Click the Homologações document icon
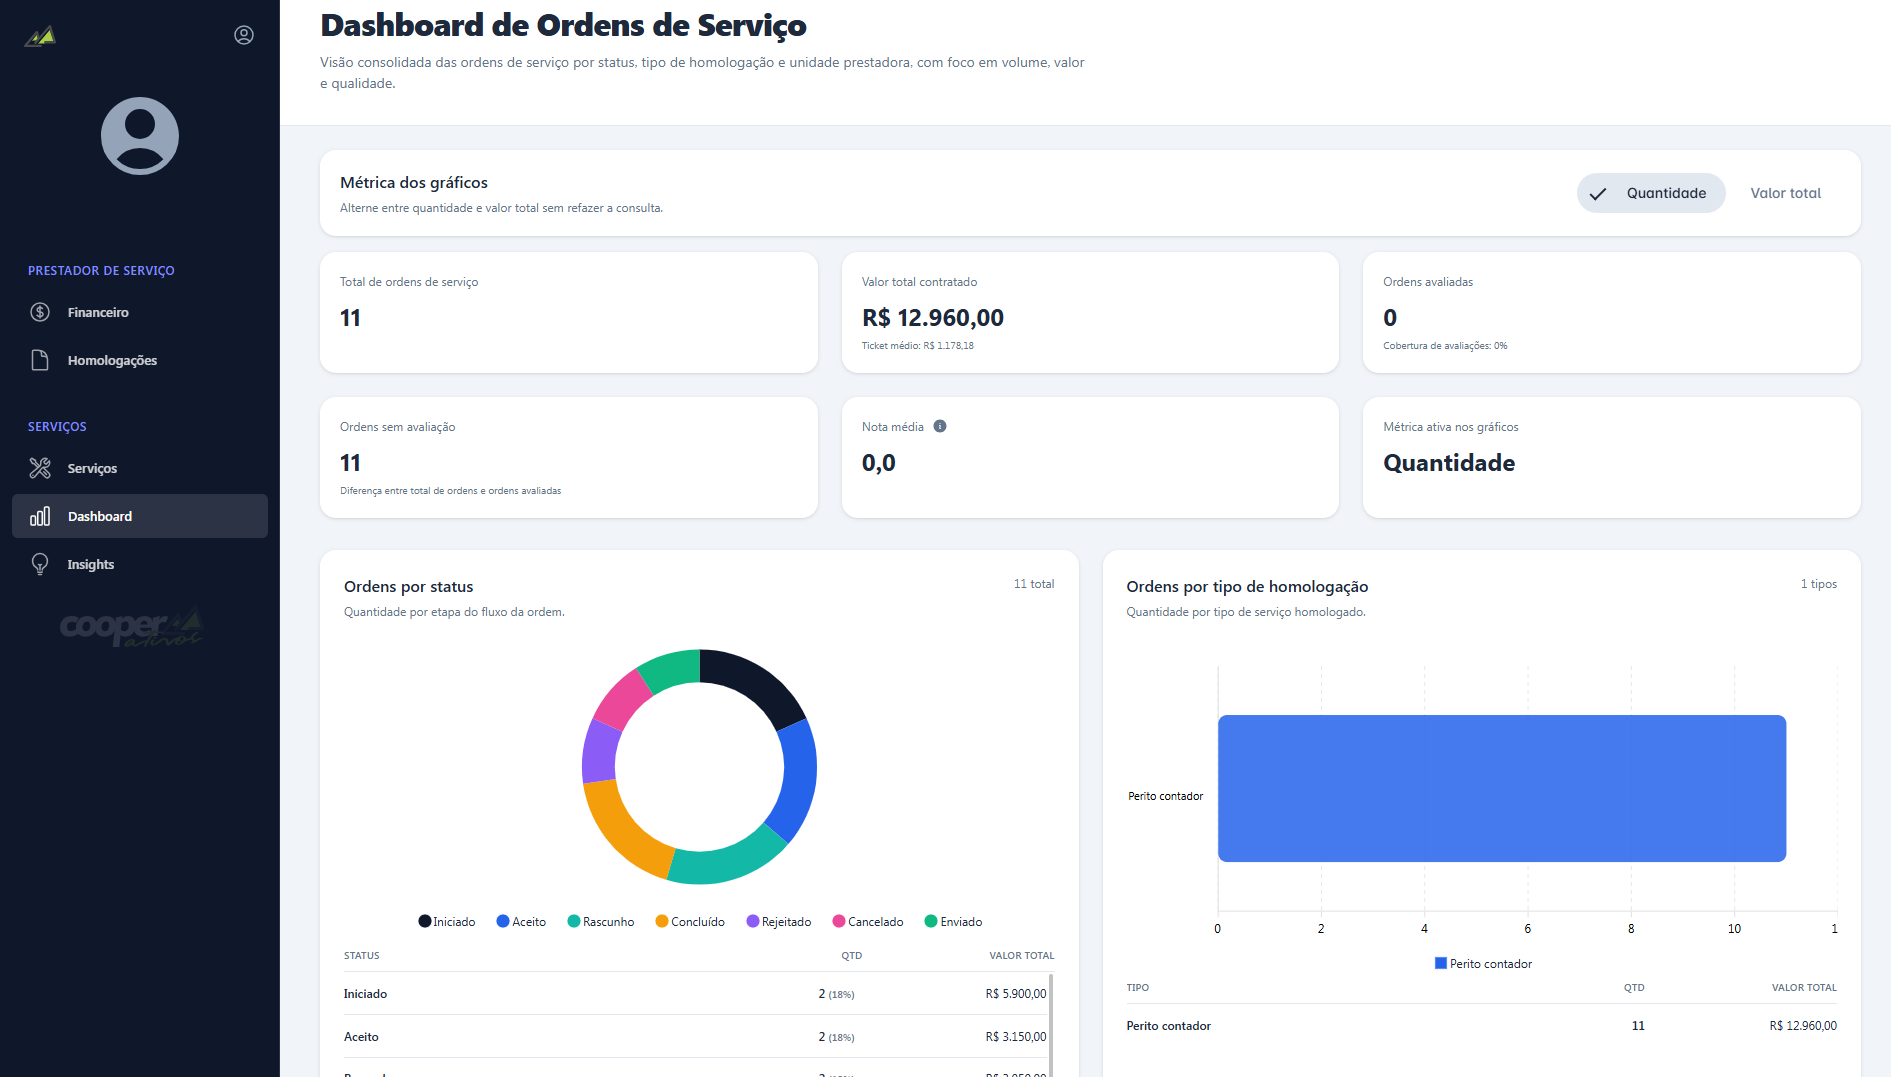 point(40,360)
